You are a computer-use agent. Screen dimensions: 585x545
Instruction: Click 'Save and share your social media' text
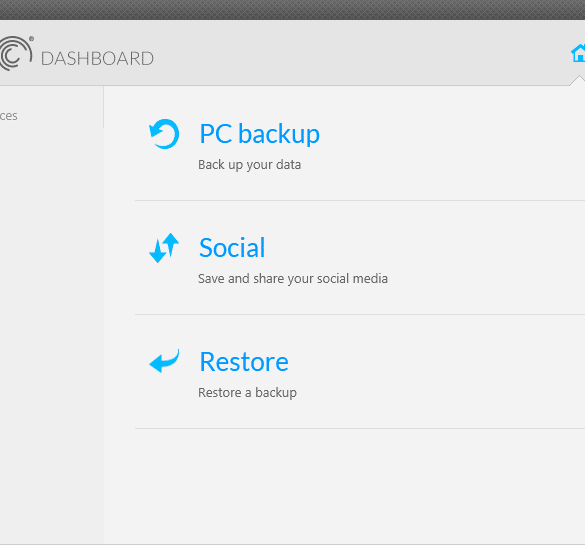[x=293, y=278]
